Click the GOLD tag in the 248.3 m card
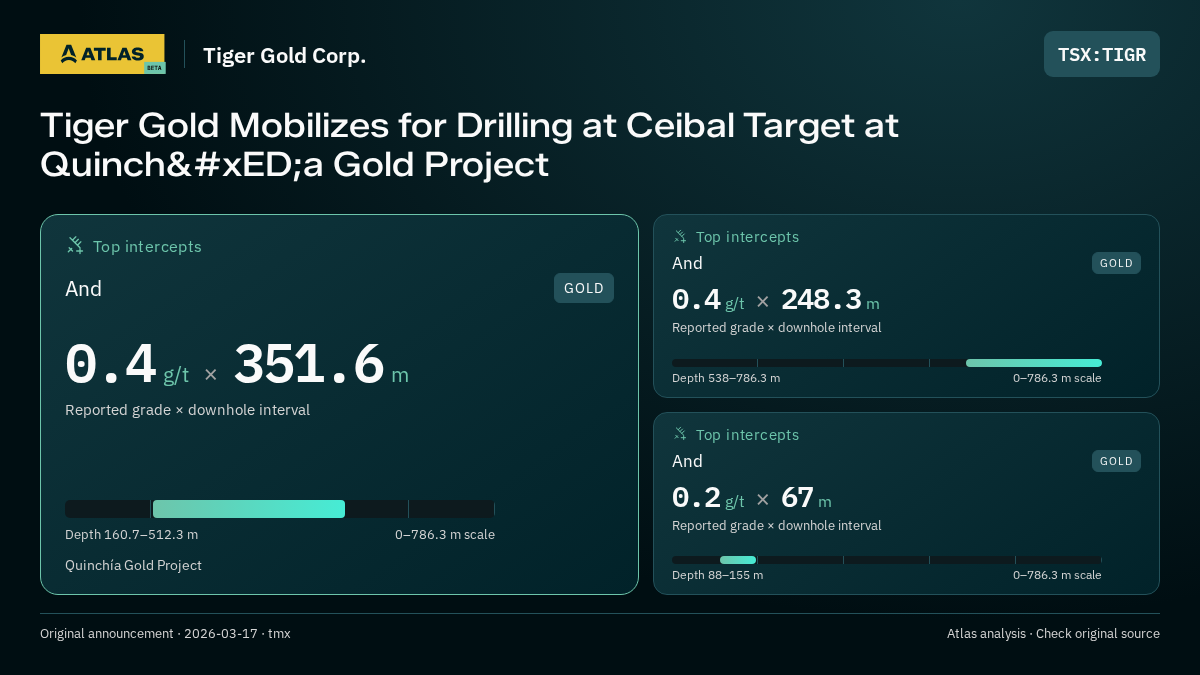1200x675 pixels. tap(1116, 263)
